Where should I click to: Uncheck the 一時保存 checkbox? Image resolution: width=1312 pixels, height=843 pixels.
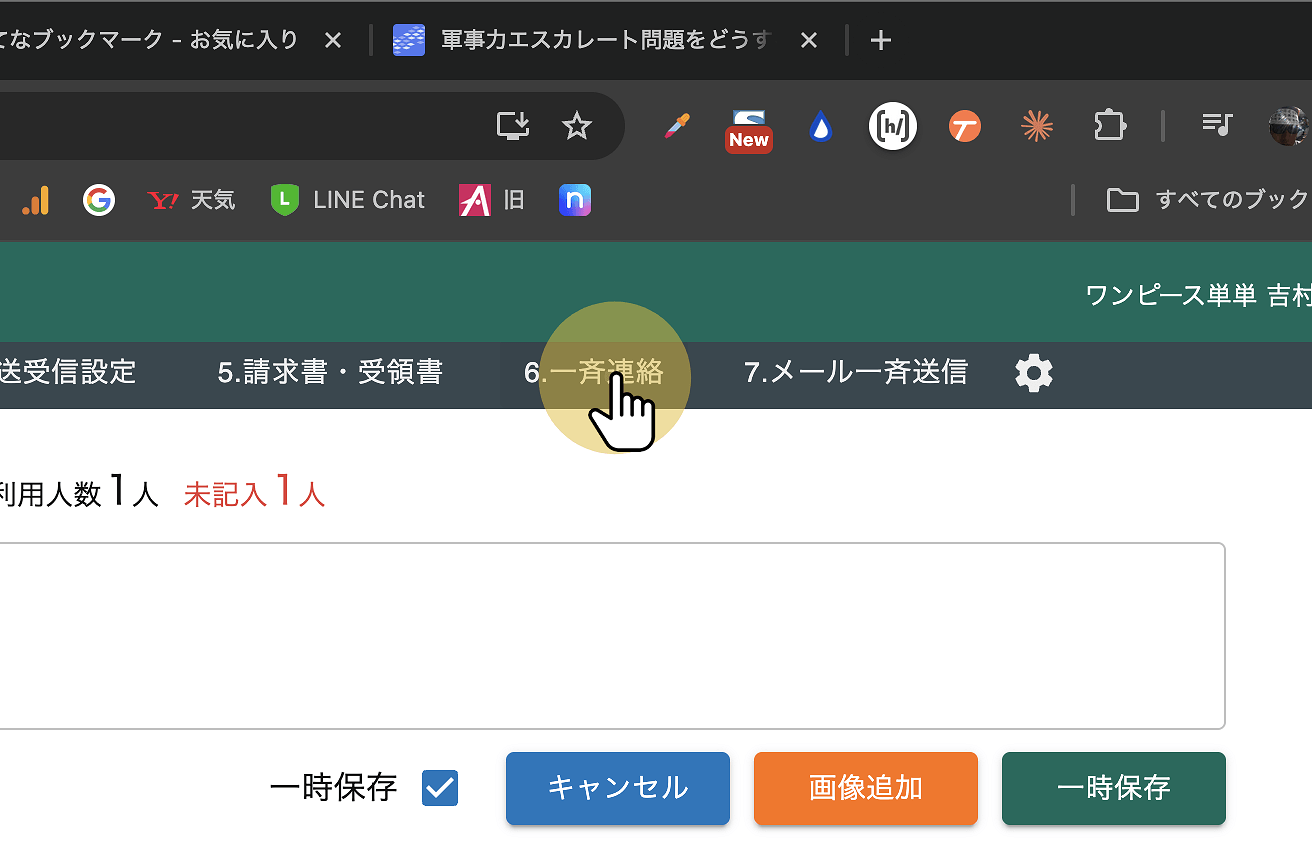(x=440, y=788)
